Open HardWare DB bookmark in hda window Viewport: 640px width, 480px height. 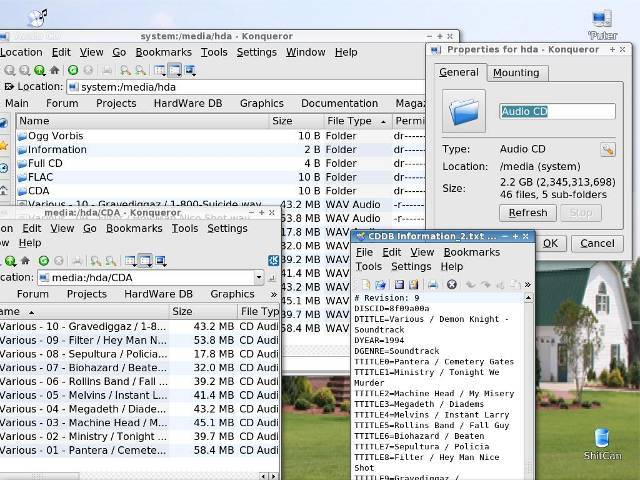(188, 103)
